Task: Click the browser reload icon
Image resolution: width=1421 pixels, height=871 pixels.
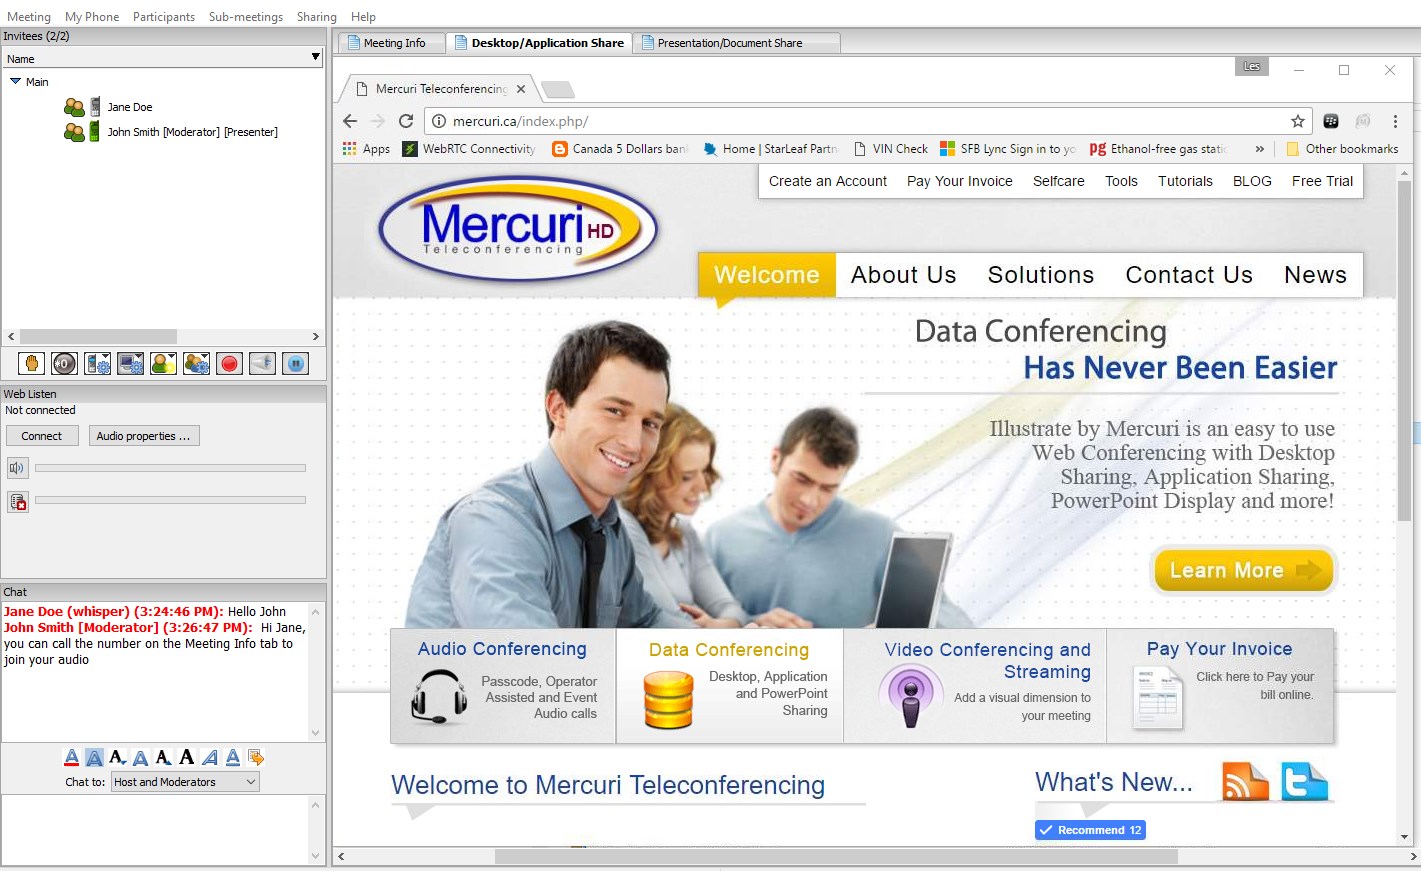Action: tap(406, 121)
